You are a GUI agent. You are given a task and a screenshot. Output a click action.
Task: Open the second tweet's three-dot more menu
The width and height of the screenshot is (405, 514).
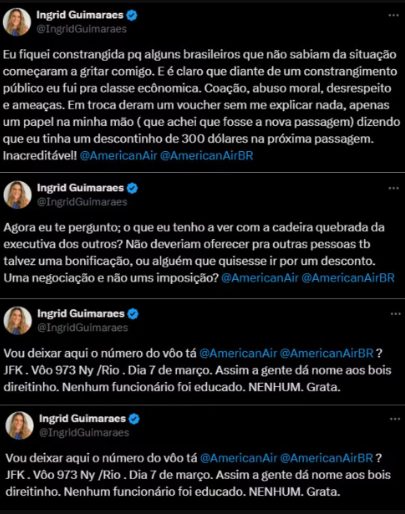tap(394, 188)
